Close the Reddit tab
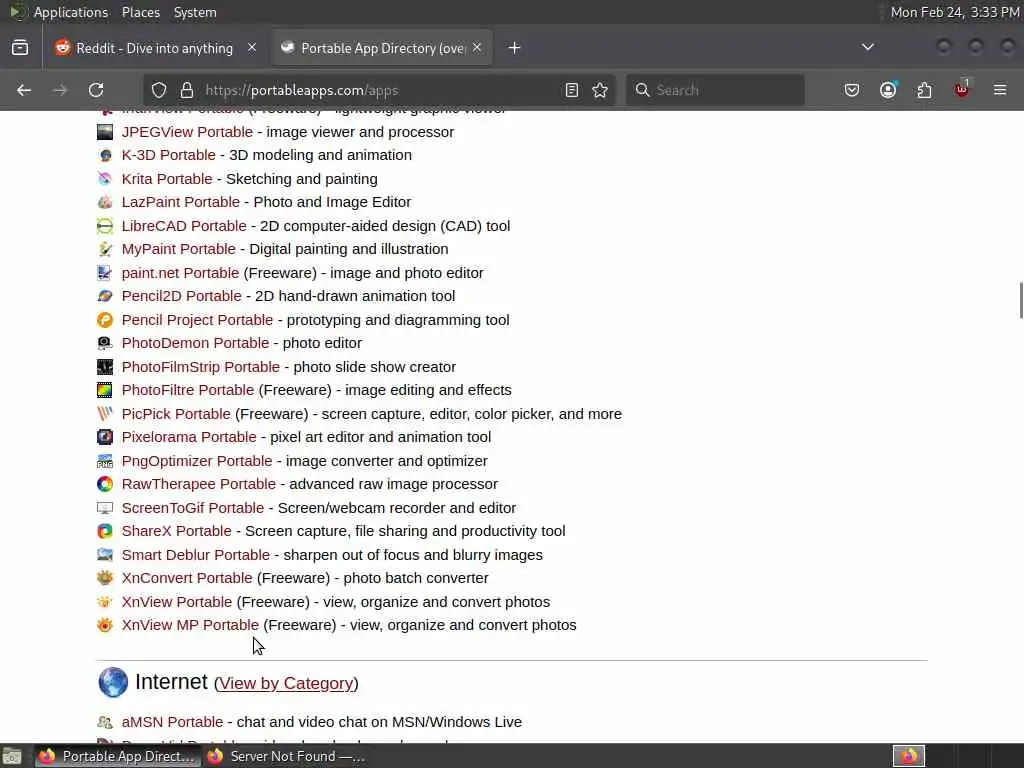This screenshot has width=1024, height=768. click(252, 48)
